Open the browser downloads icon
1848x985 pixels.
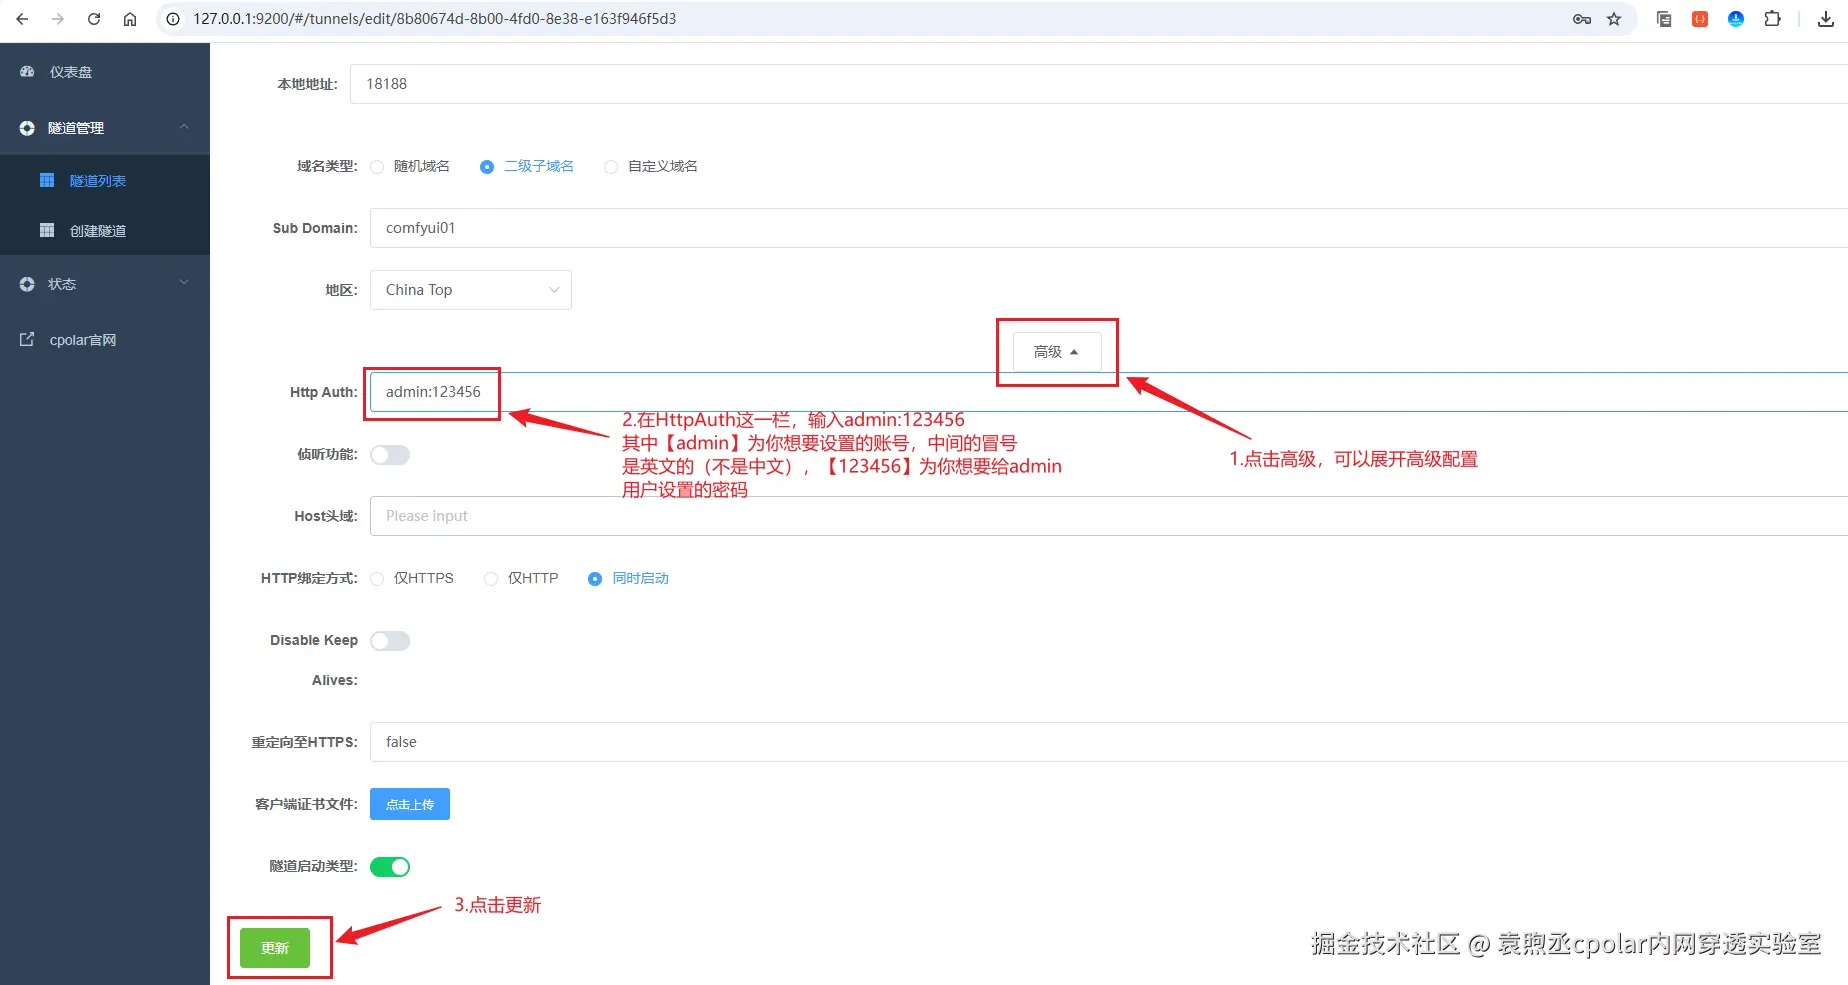click(x=1826, y=19)
